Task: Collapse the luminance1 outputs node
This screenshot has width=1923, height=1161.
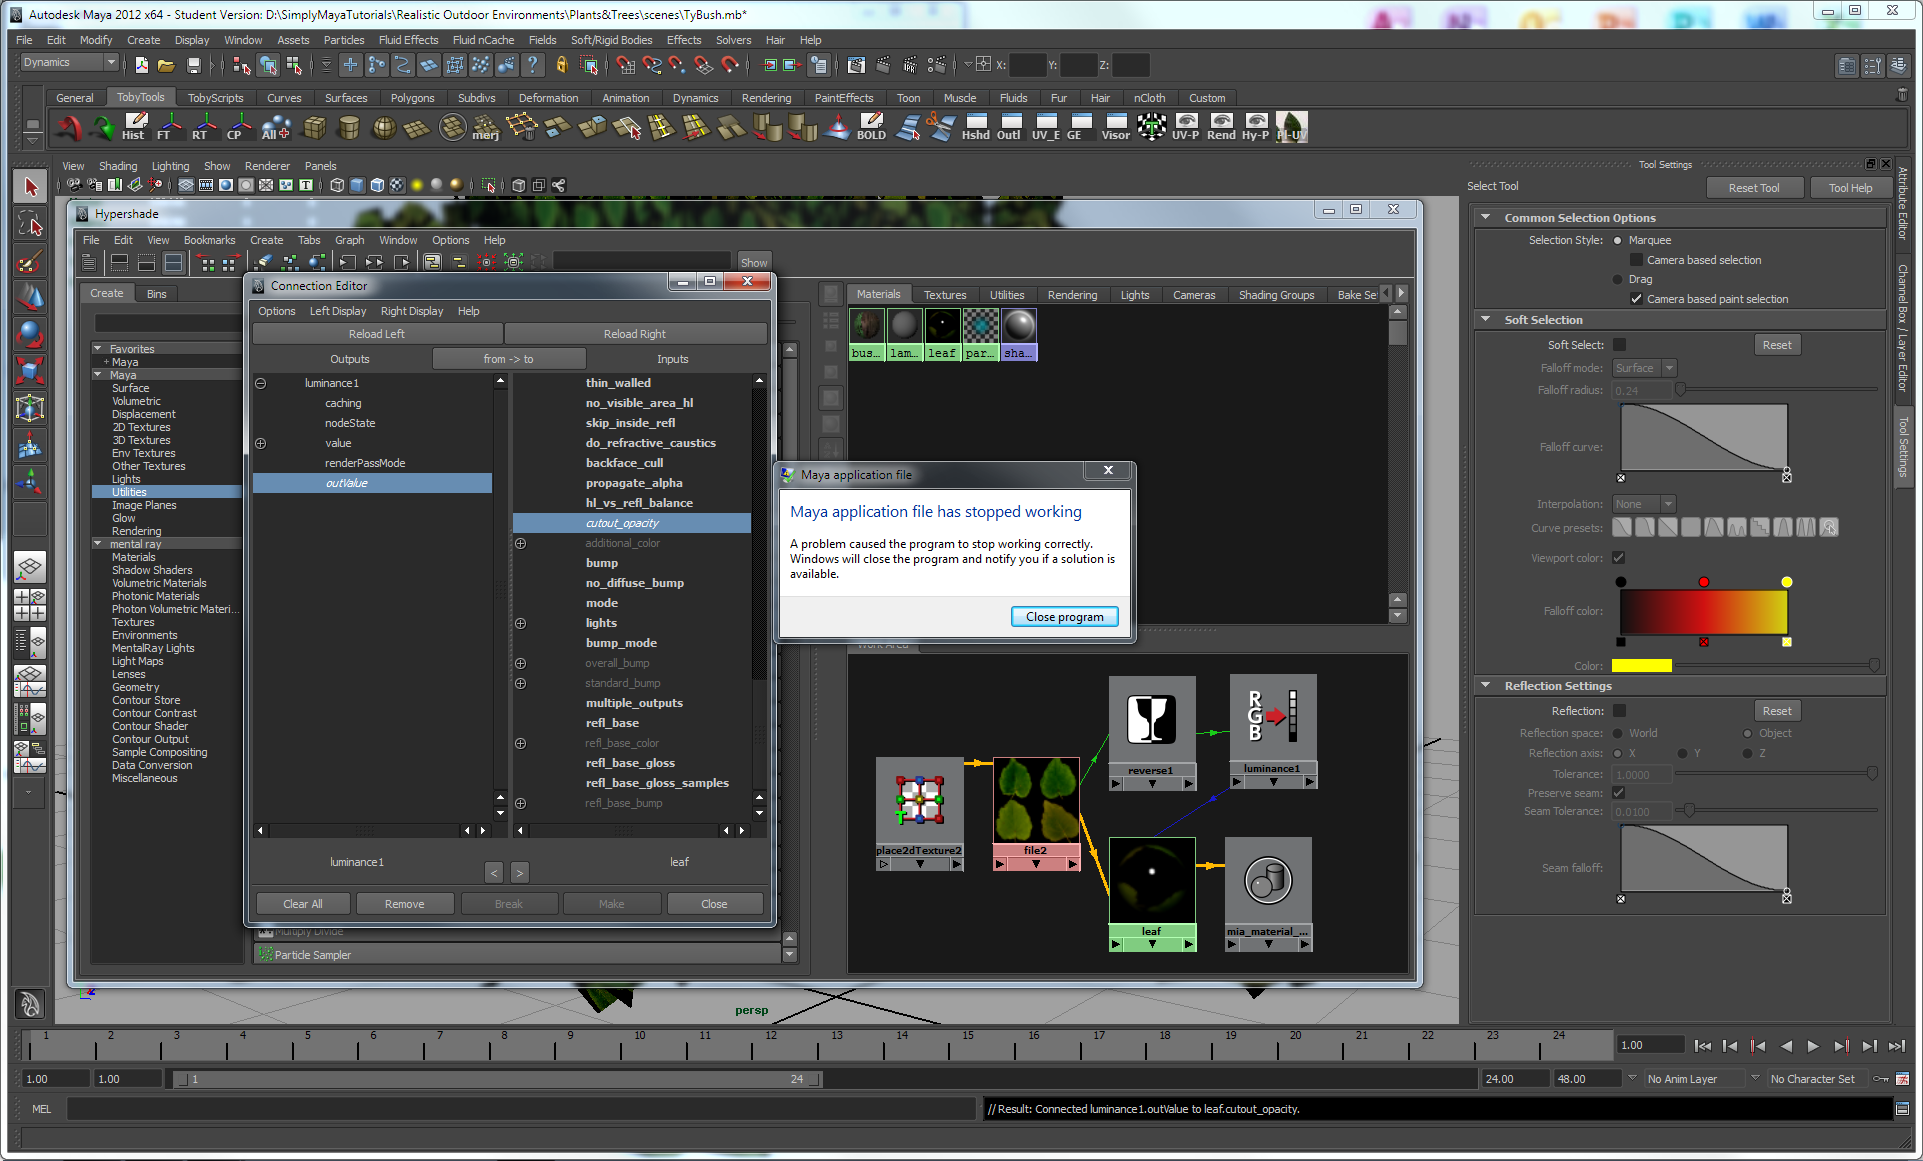Action: click(260, 383)
